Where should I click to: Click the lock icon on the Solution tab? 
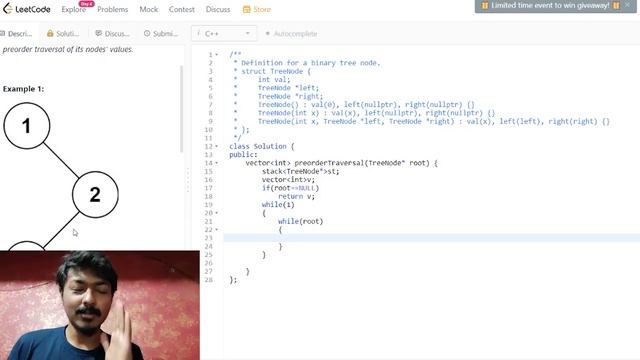pos(50,33)
